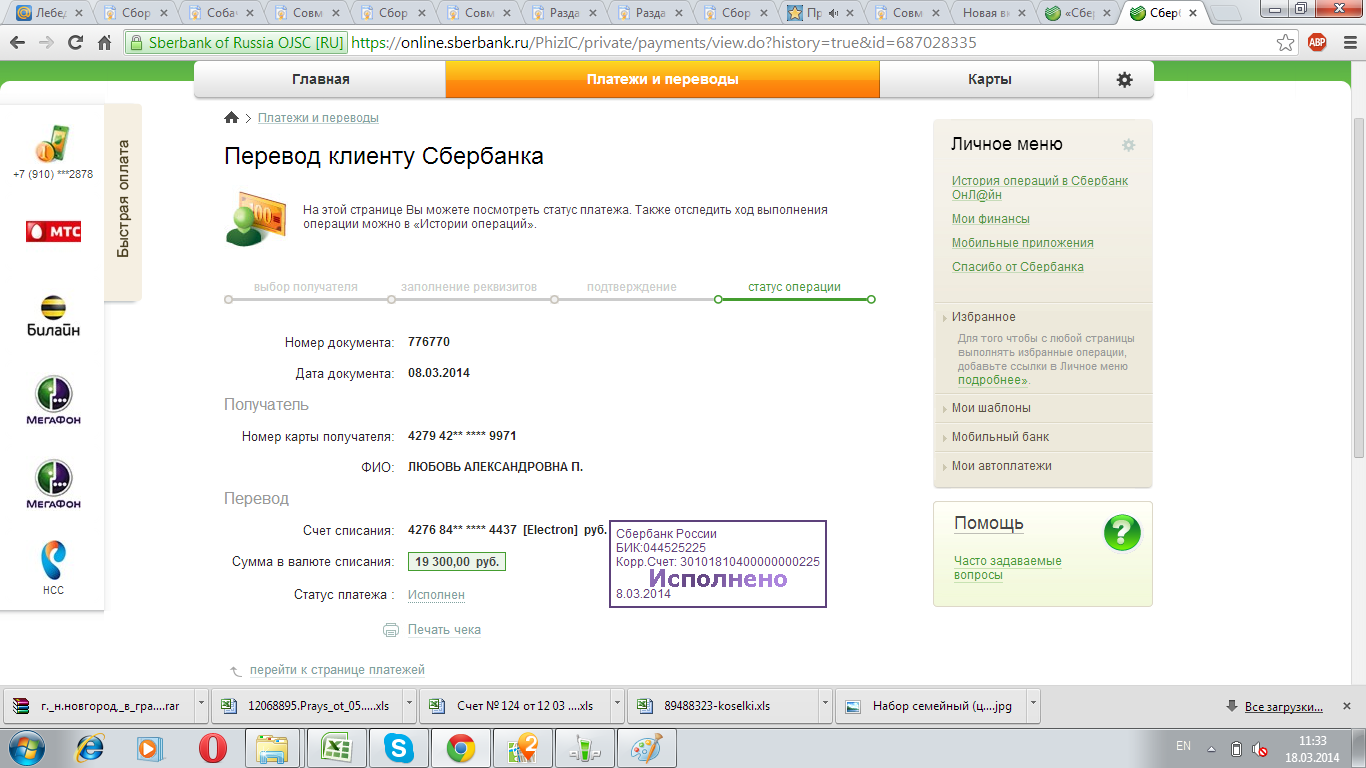The width and height of the screenshot is (1366, 768).
Task: Click EN language indicator in tray
Action: pyautogui.click(x=1183, y=746)
